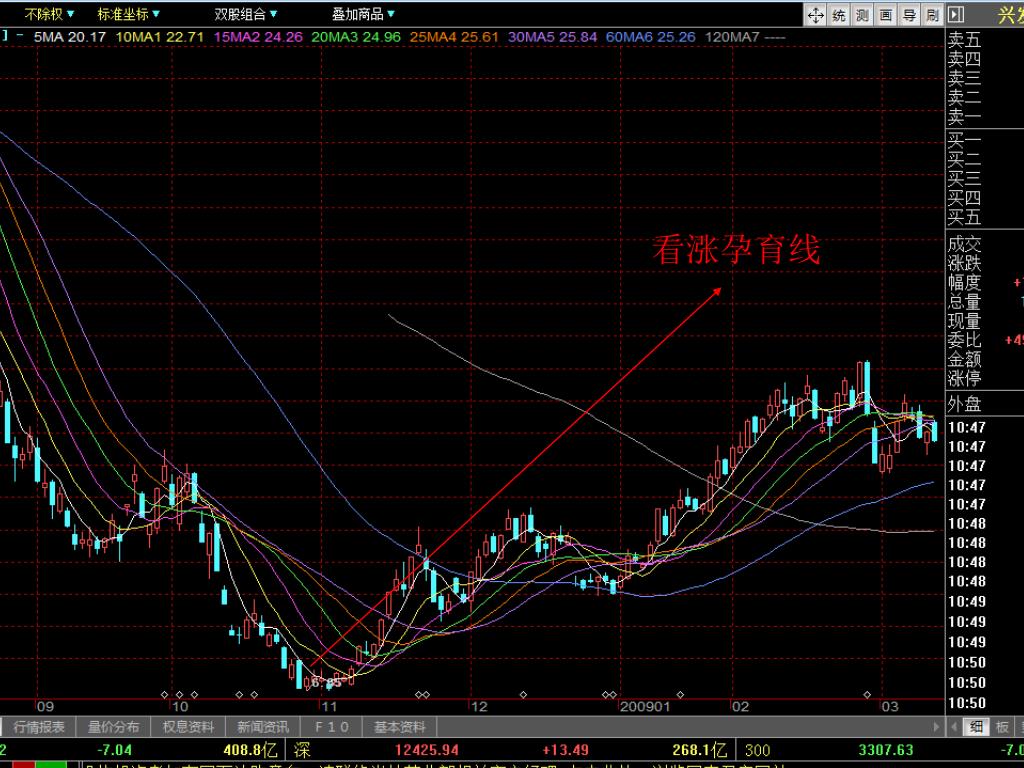Viewport: 1024px width, 768px height.
Task: Click the 03 month marker on time axis
Action: 889,707
